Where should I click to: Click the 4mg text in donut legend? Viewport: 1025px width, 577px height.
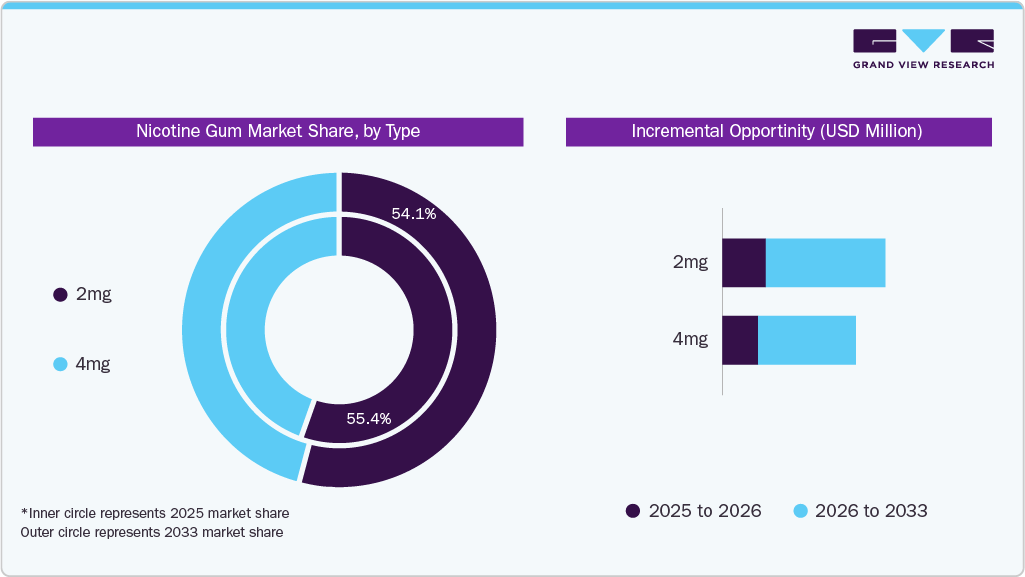[x=93, y=363]
